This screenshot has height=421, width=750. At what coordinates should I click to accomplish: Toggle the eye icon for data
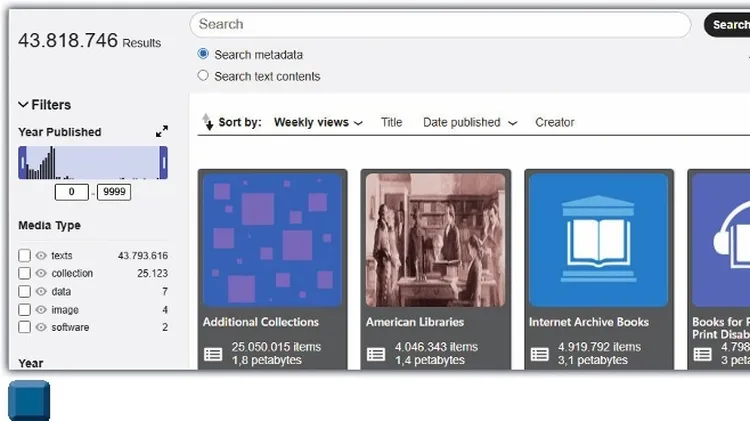tap(41, 291)
